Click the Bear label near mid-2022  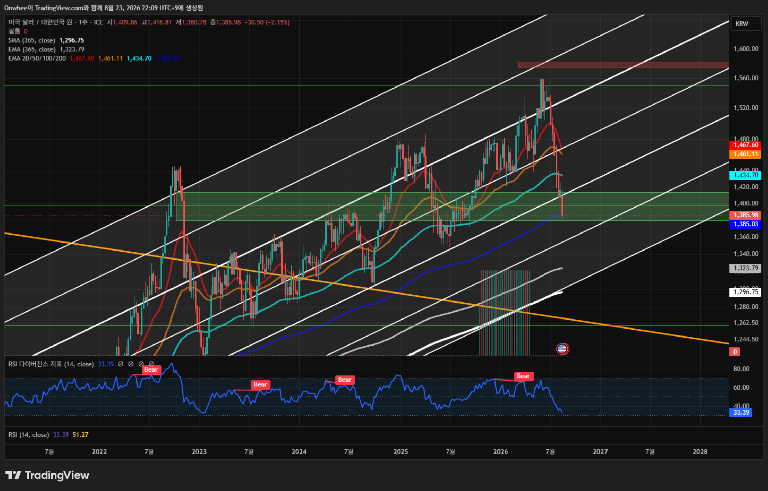[x=151, y=370]
